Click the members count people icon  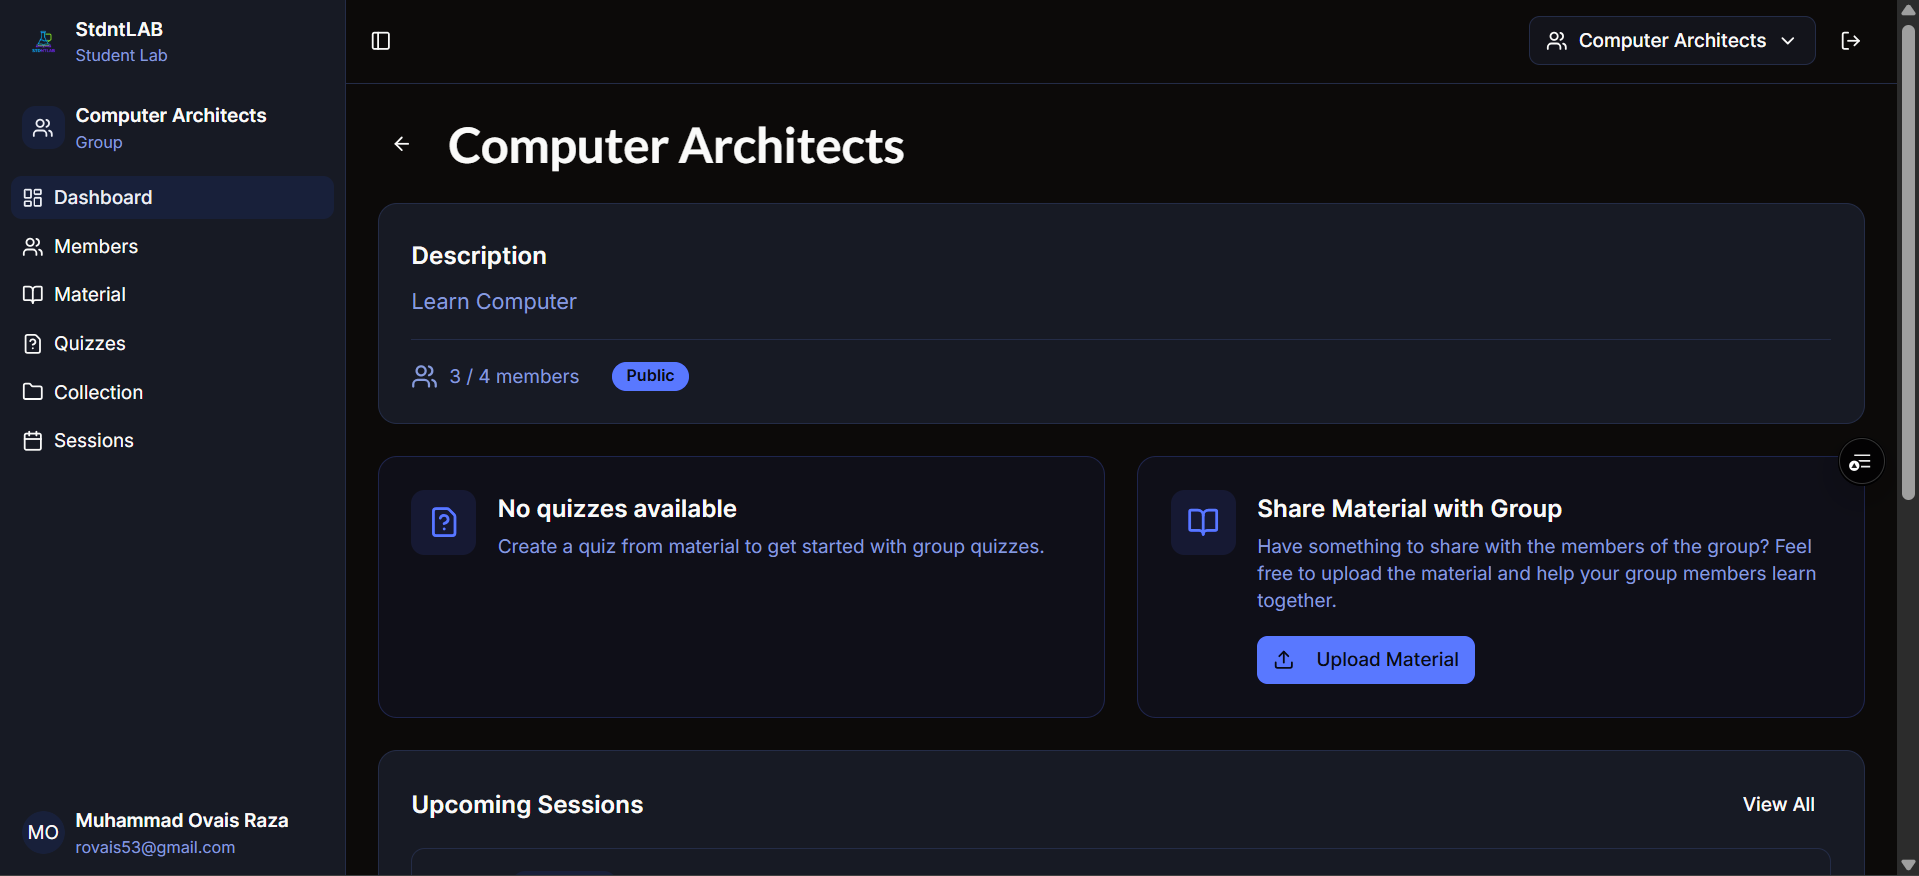[425, 376]
